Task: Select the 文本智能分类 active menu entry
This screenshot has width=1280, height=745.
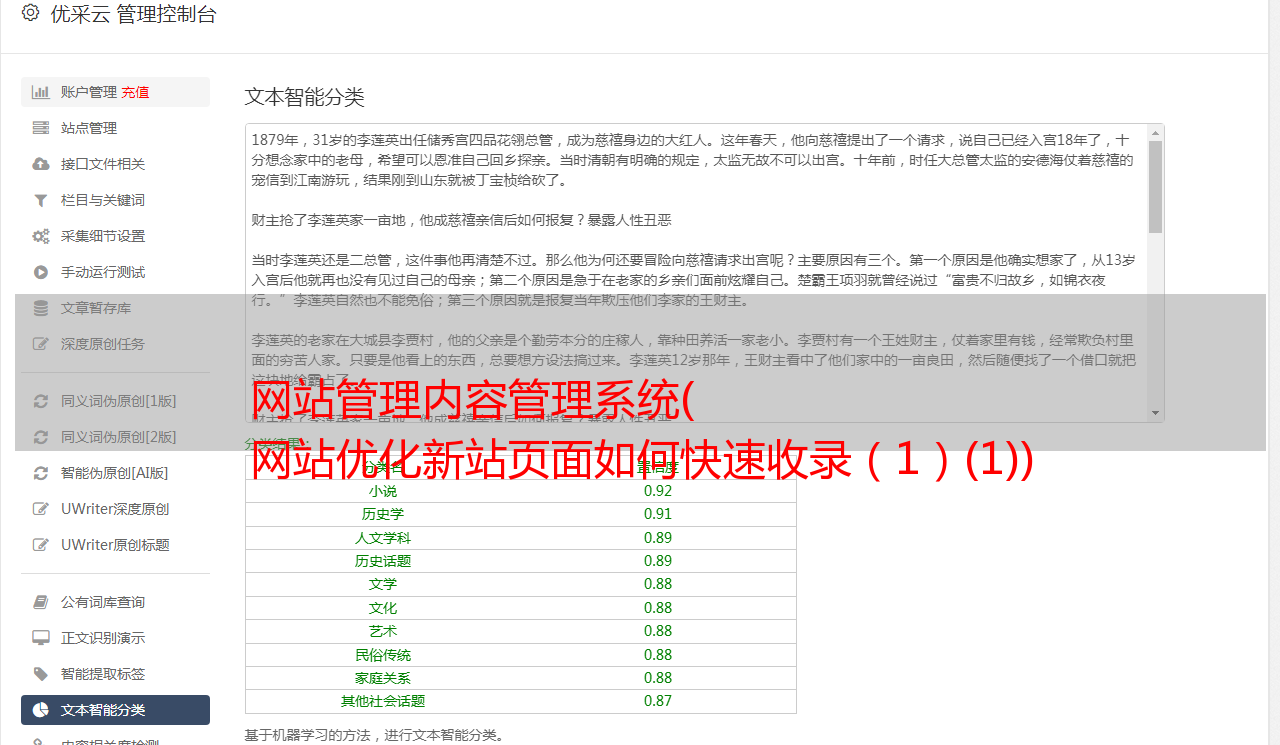Action: [115, 710]
